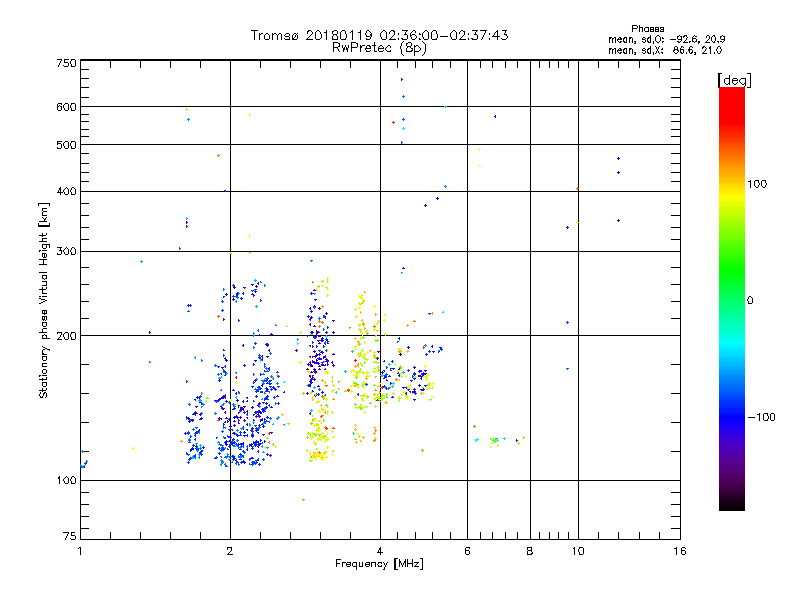Click the 'RwPretec (8p)' subtitle
This screenshot has height=600, width=800.
pos(379,48)
